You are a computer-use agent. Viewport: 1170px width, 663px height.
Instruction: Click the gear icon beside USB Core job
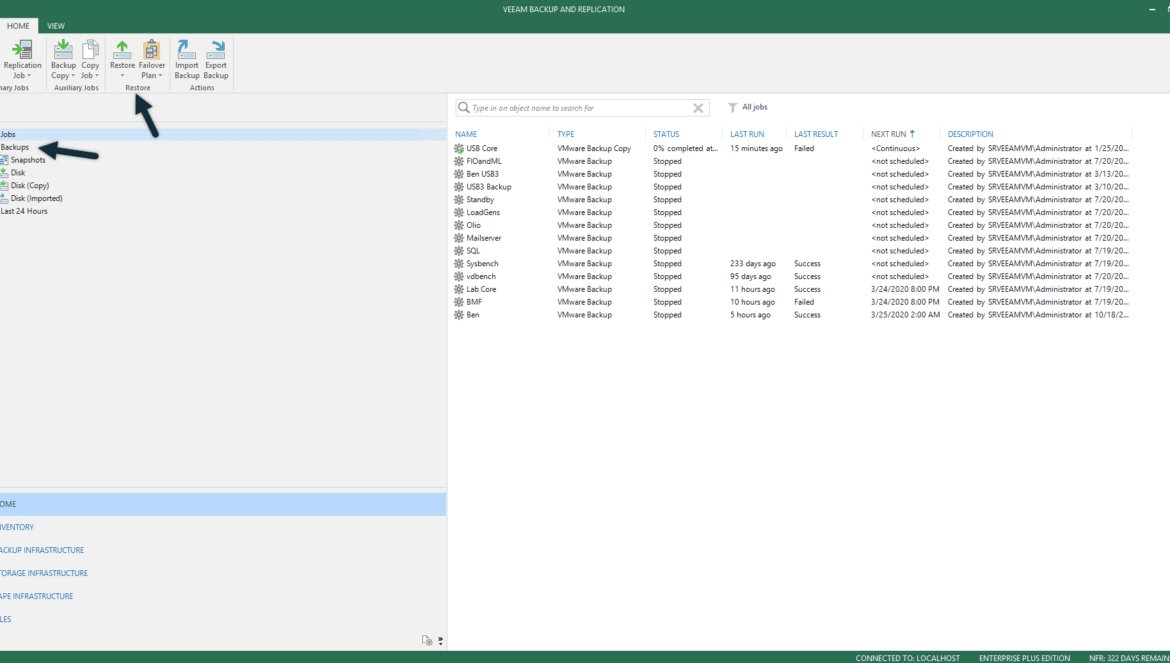click(459, 148)
